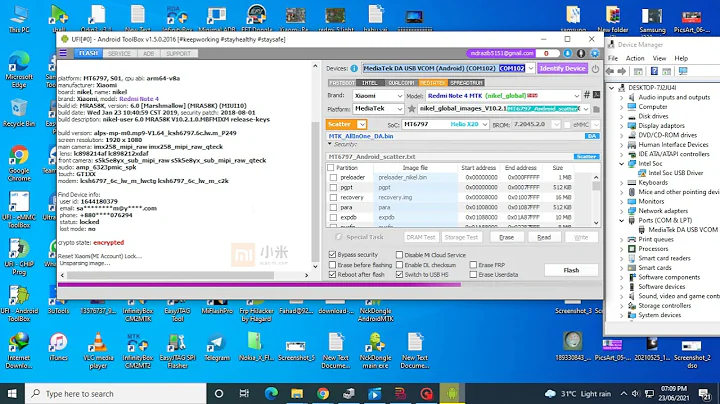Open the hamburger menu in UFI ToolBox

pyautogui.click(x=63, y=53)
